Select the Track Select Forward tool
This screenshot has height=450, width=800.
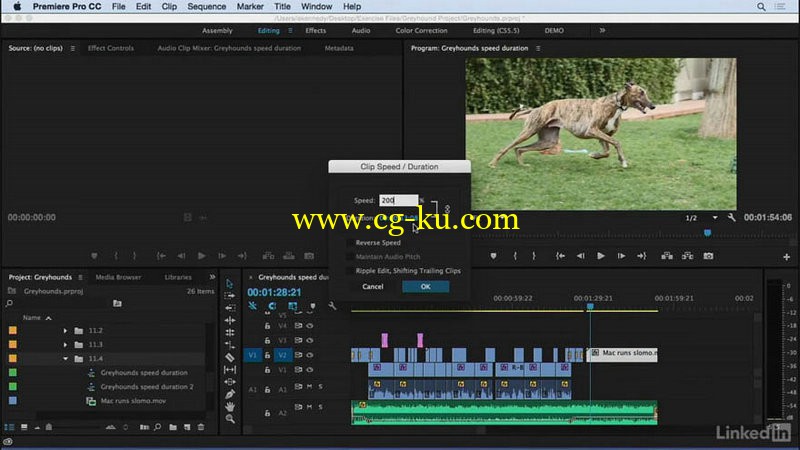pyautogui.click(x=230, y=296)
